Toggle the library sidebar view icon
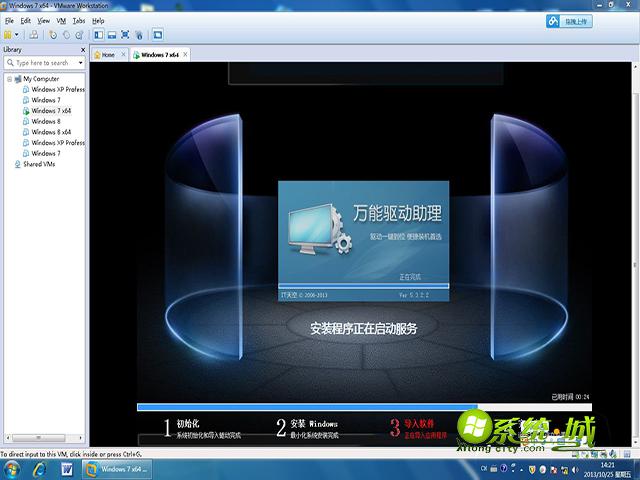The width and height of the screenshot is (640, 480). pos(99,35)
